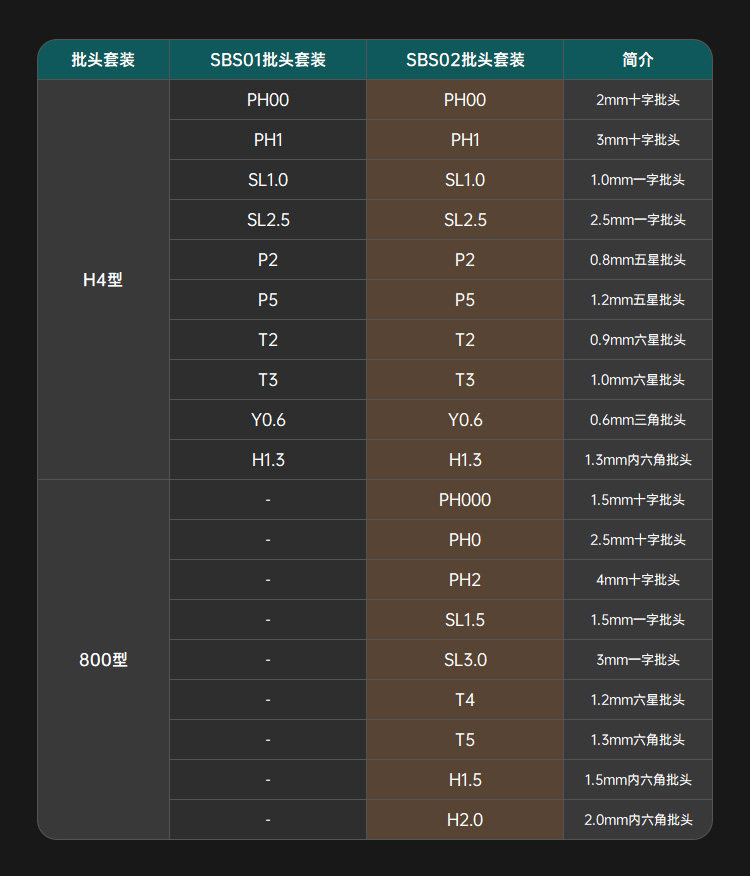Viewport: 750px width, 876px height.
Task: Click the PH000 cell
Action: (465, 500)
